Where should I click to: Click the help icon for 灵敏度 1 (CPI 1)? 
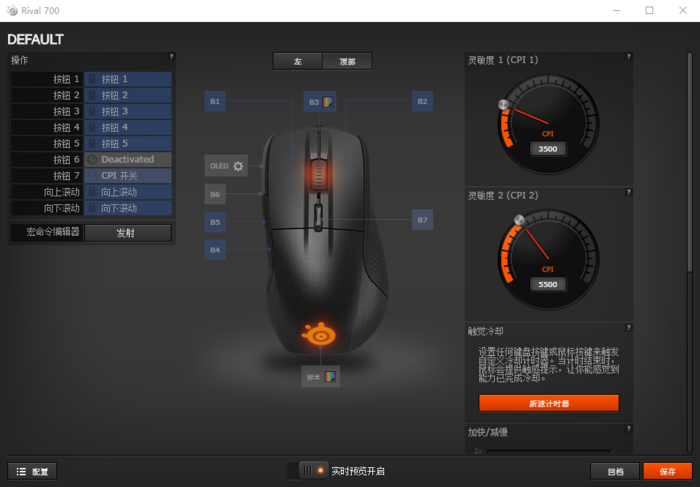(x=629, y=57)
